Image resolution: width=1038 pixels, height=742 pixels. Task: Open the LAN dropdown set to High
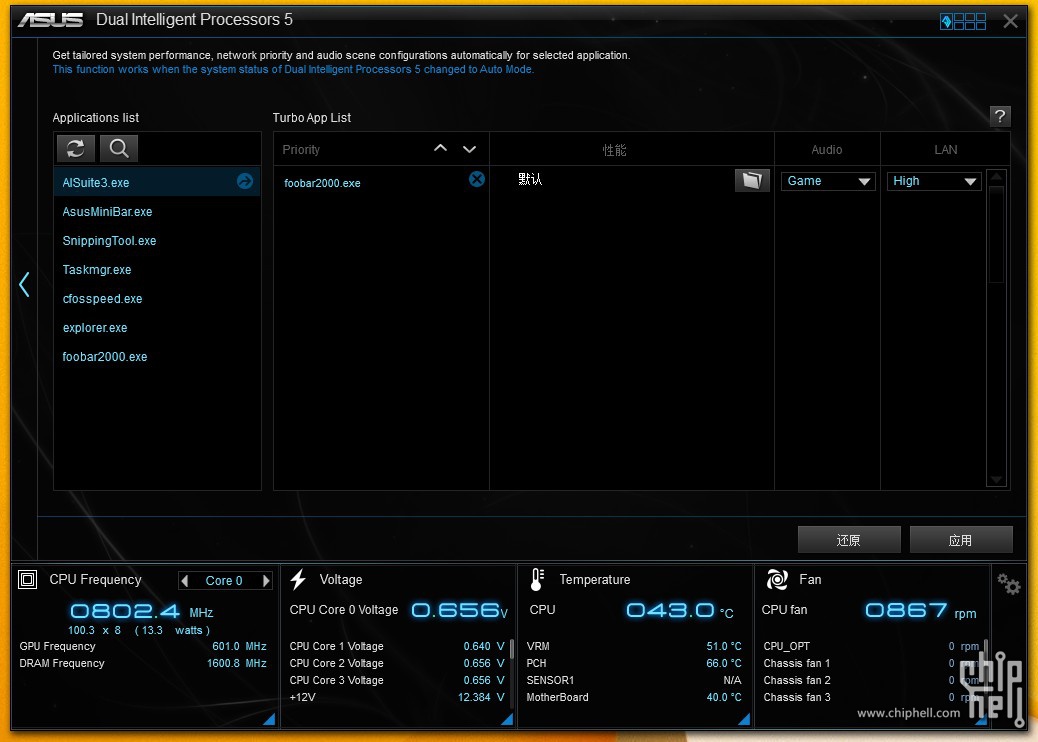[934, 181]
